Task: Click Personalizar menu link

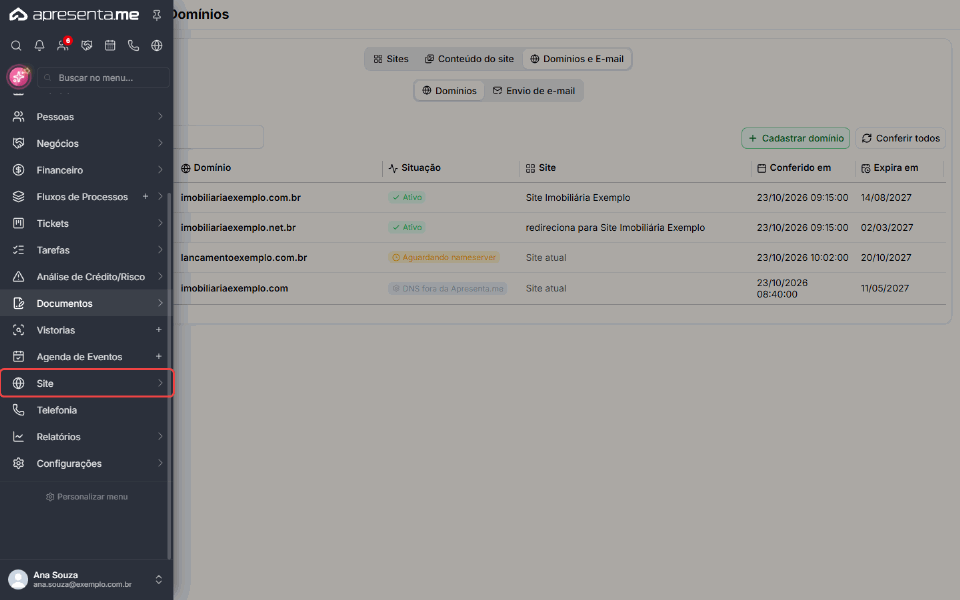Action: tap(87, 497)
